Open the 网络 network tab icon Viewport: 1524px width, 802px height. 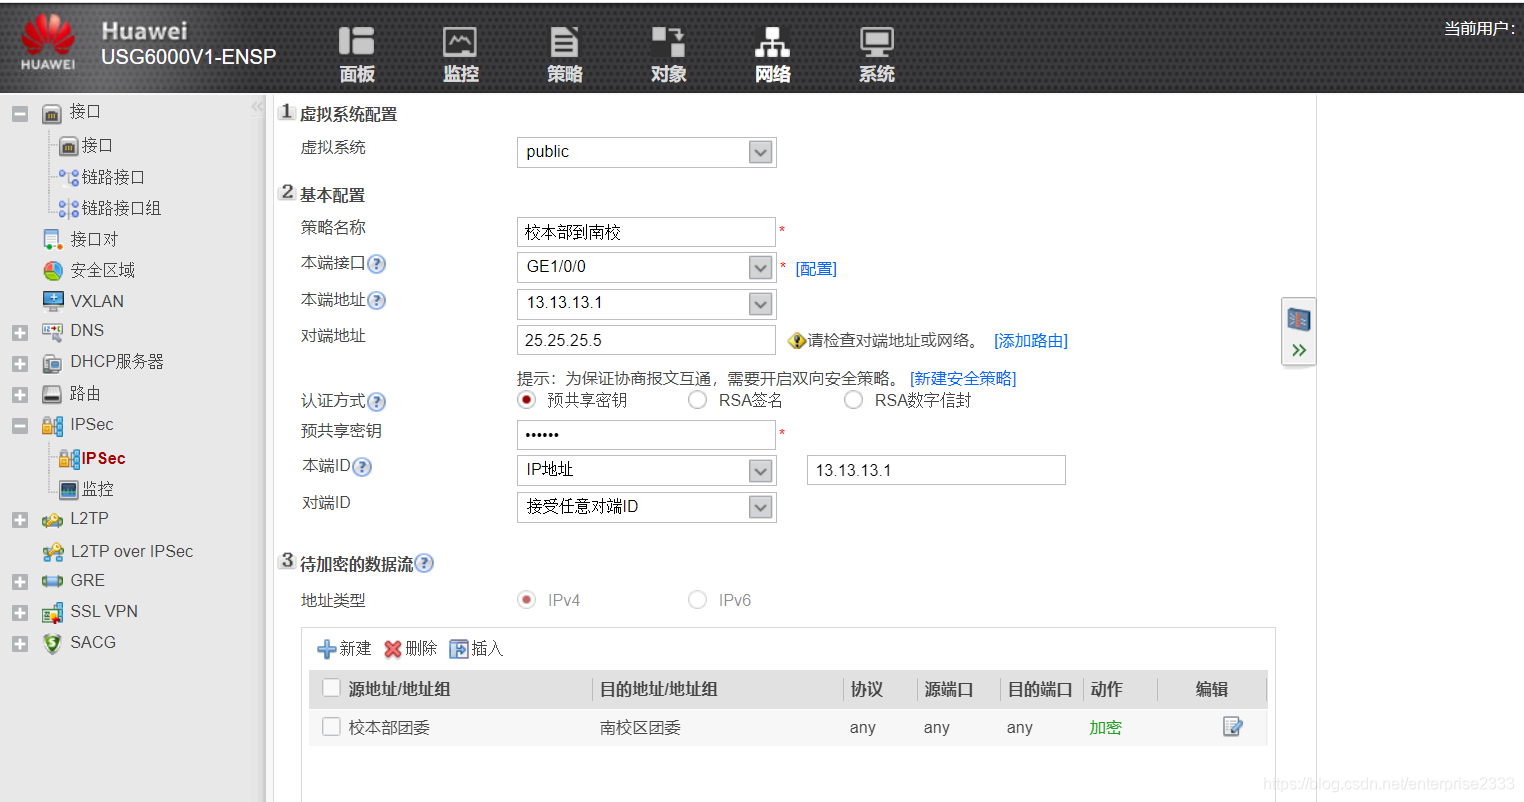click(x=772, y=54)
